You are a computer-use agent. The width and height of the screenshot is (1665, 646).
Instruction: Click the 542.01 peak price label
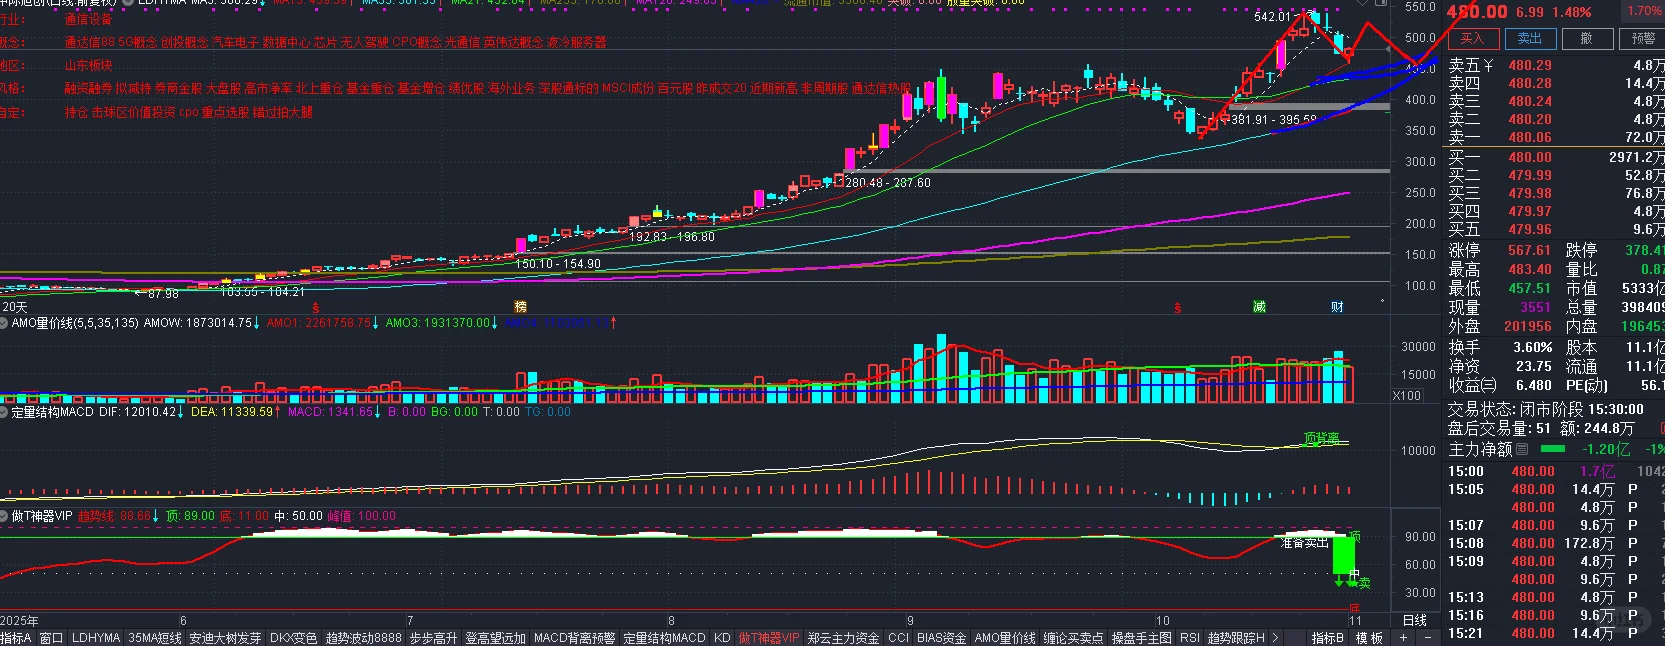1271,17
